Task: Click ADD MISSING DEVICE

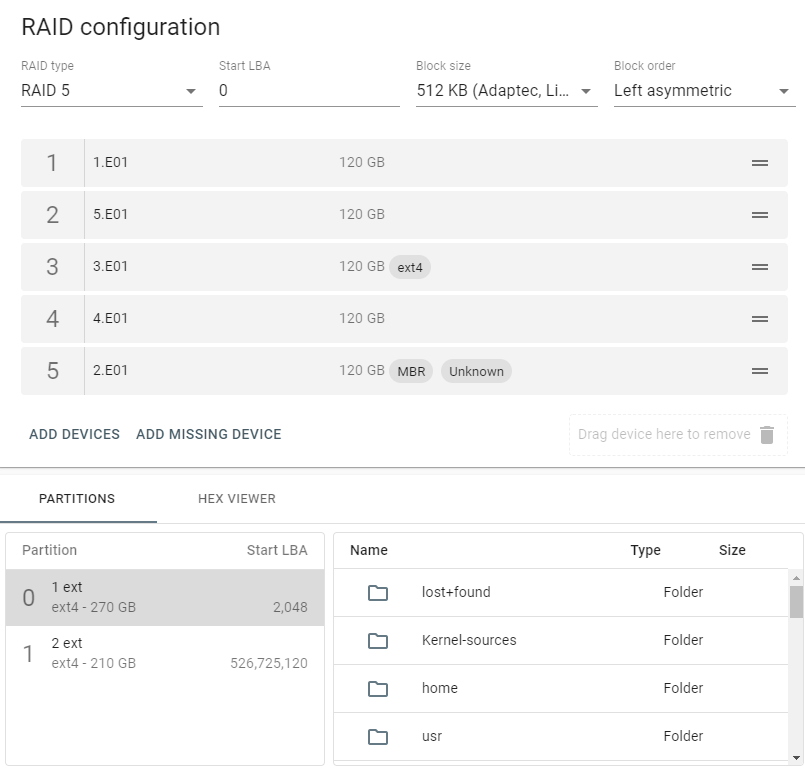Action: pos(208,434)
